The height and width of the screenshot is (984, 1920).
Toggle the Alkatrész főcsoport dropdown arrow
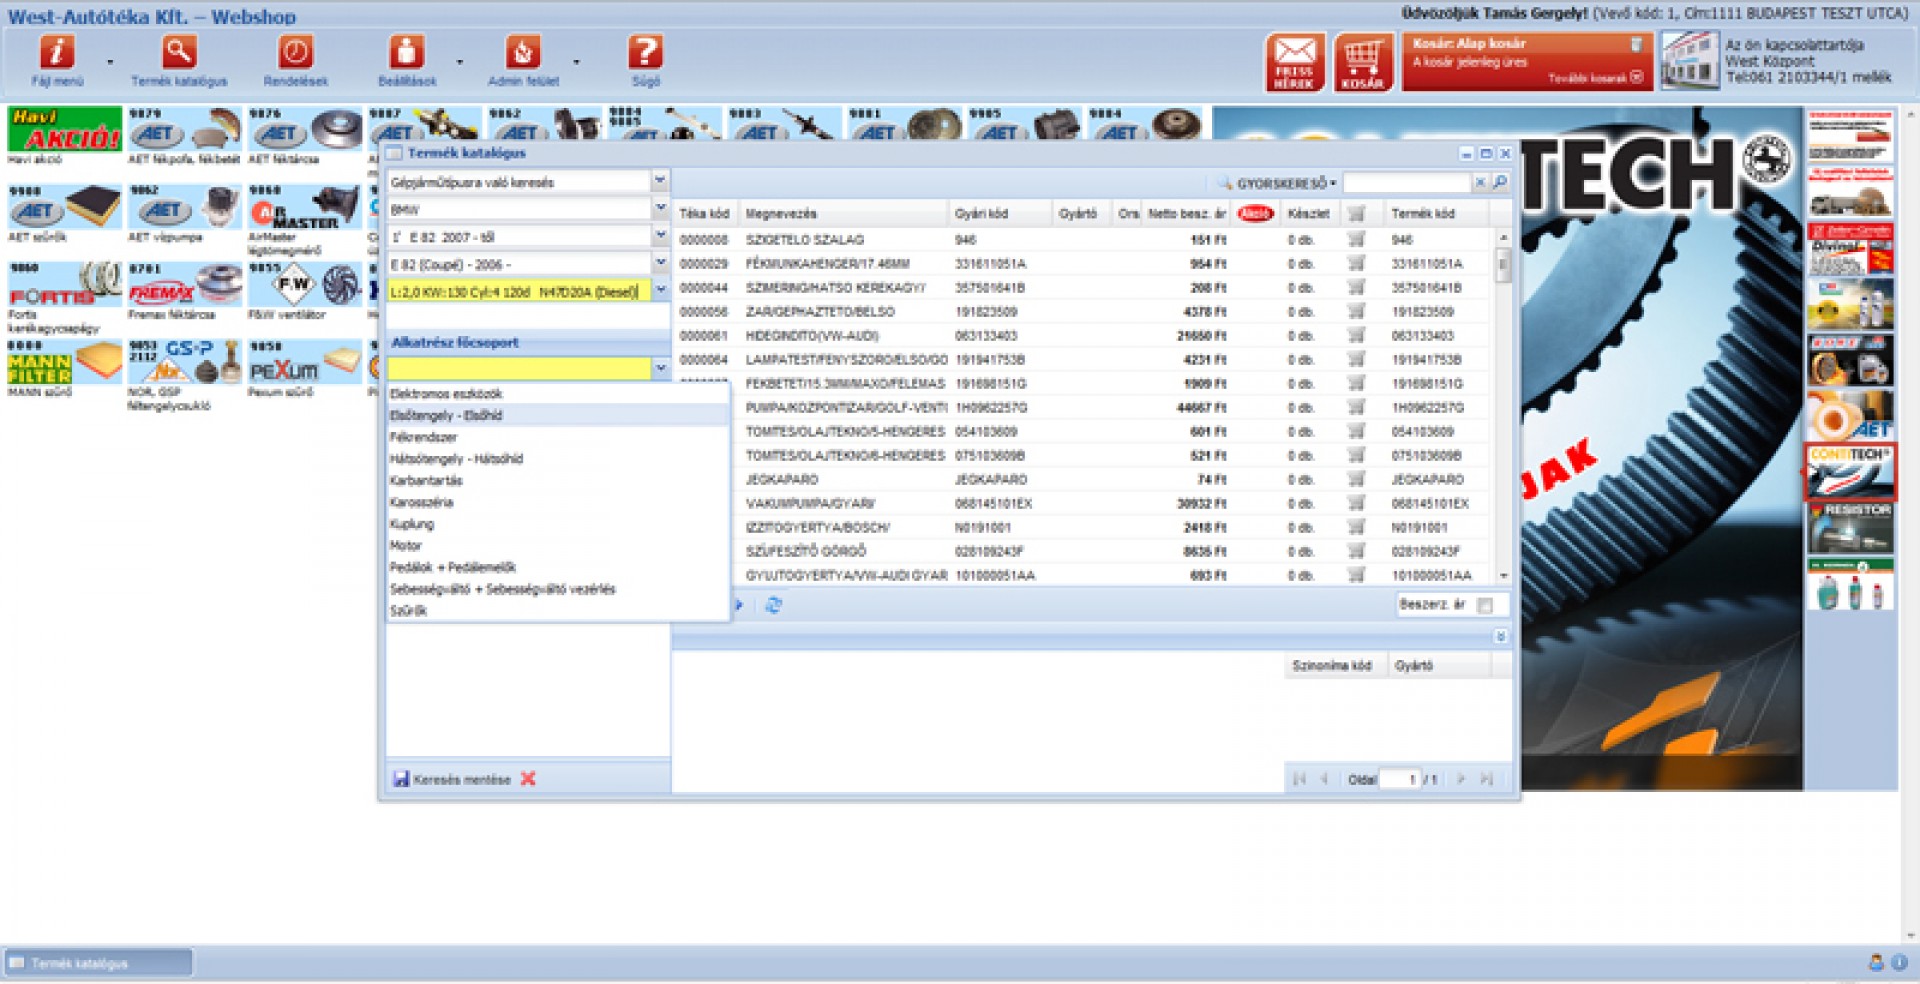pos(660,369)
